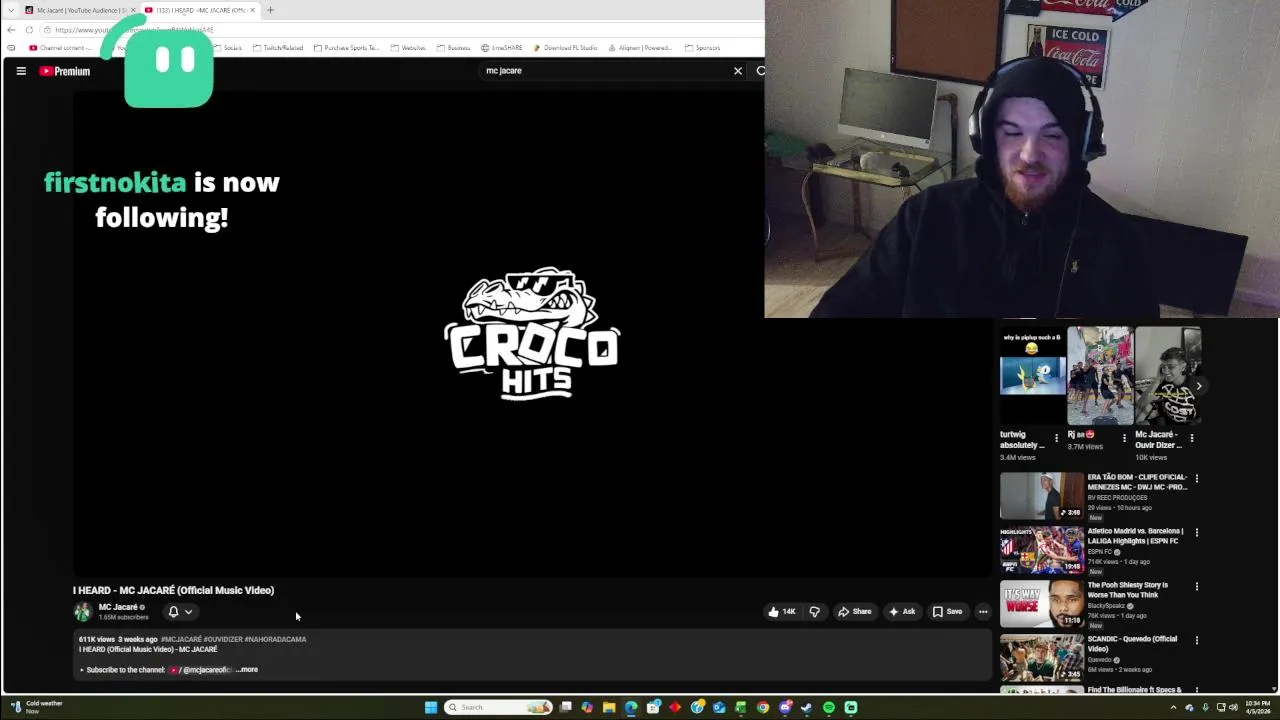The width and height of the screenshot is (1280, 720).
Task: Open the @mcjacareoficial channel link in description
Action: click(x=201, y=670)
